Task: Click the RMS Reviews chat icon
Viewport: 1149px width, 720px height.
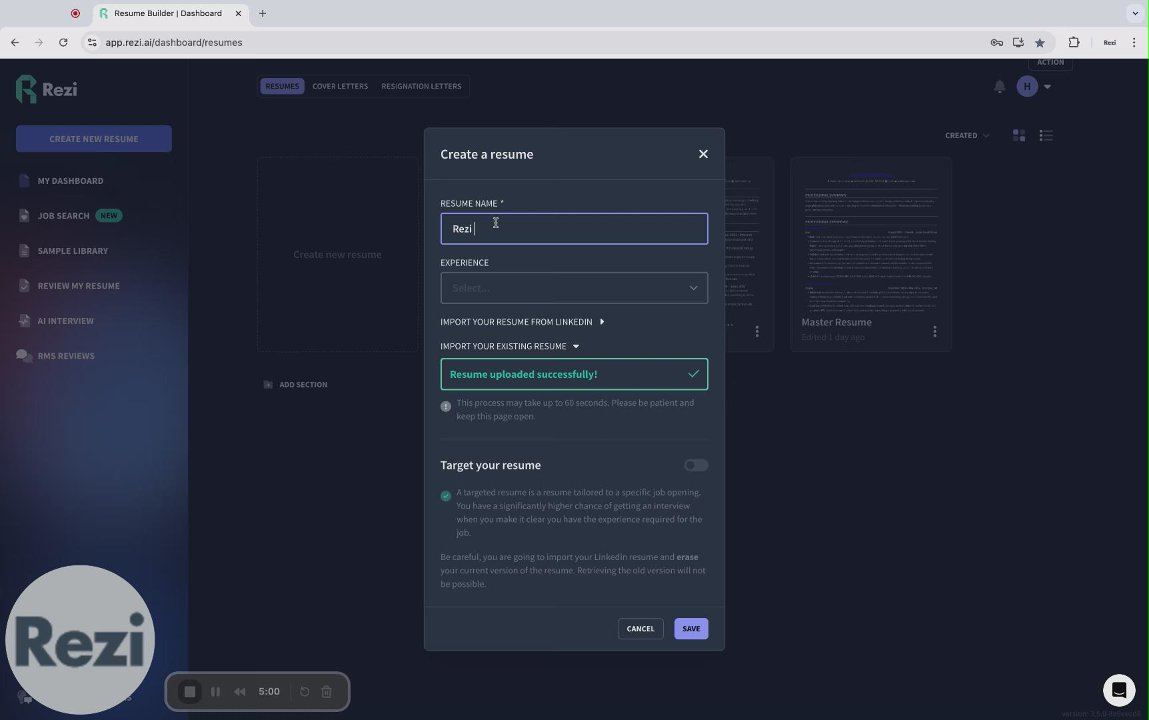Action: tap(24, 356)
